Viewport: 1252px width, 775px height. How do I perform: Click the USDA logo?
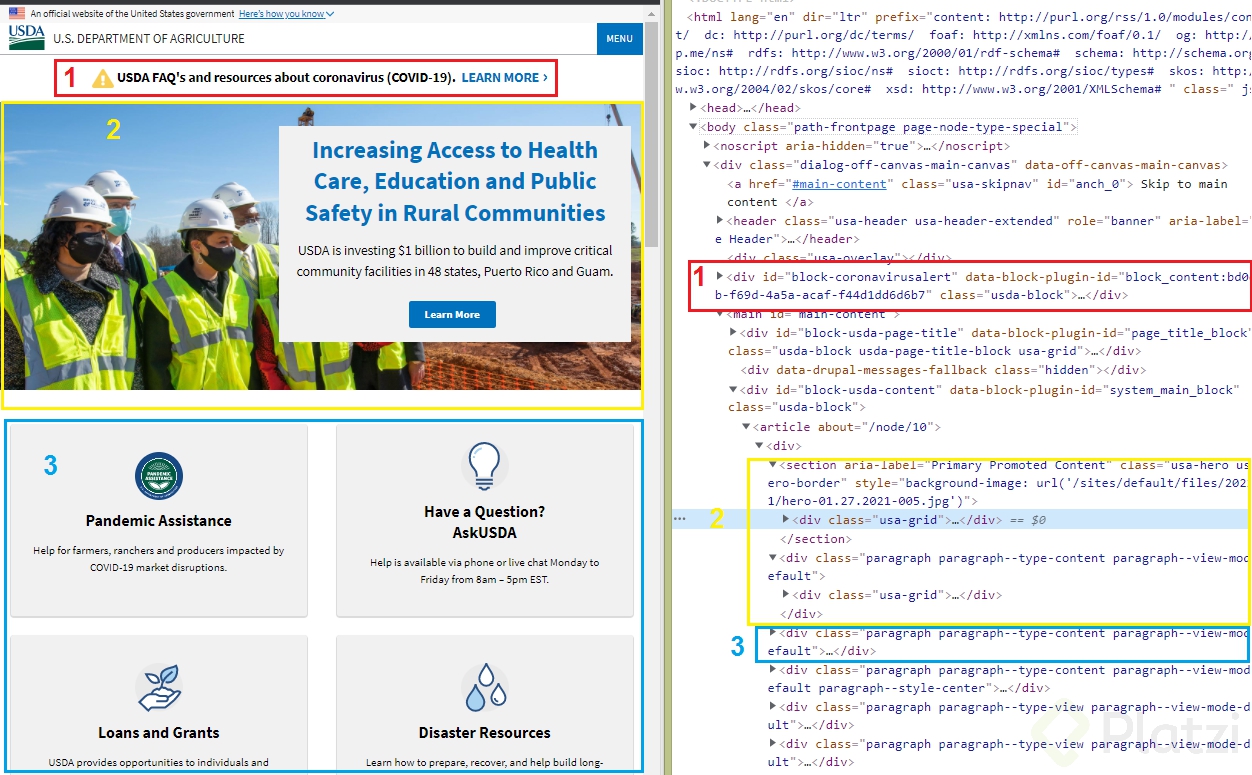pyautogui.click(x=27, y=38)
